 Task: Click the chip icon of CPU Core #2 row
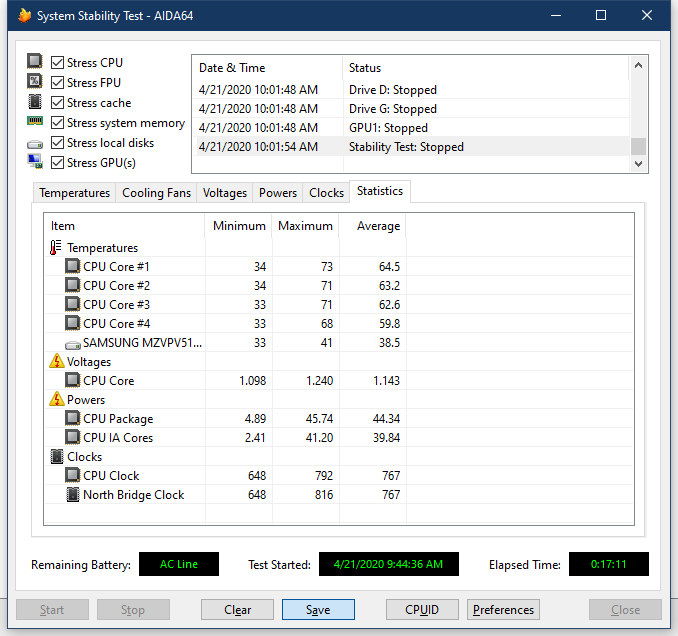72,285
